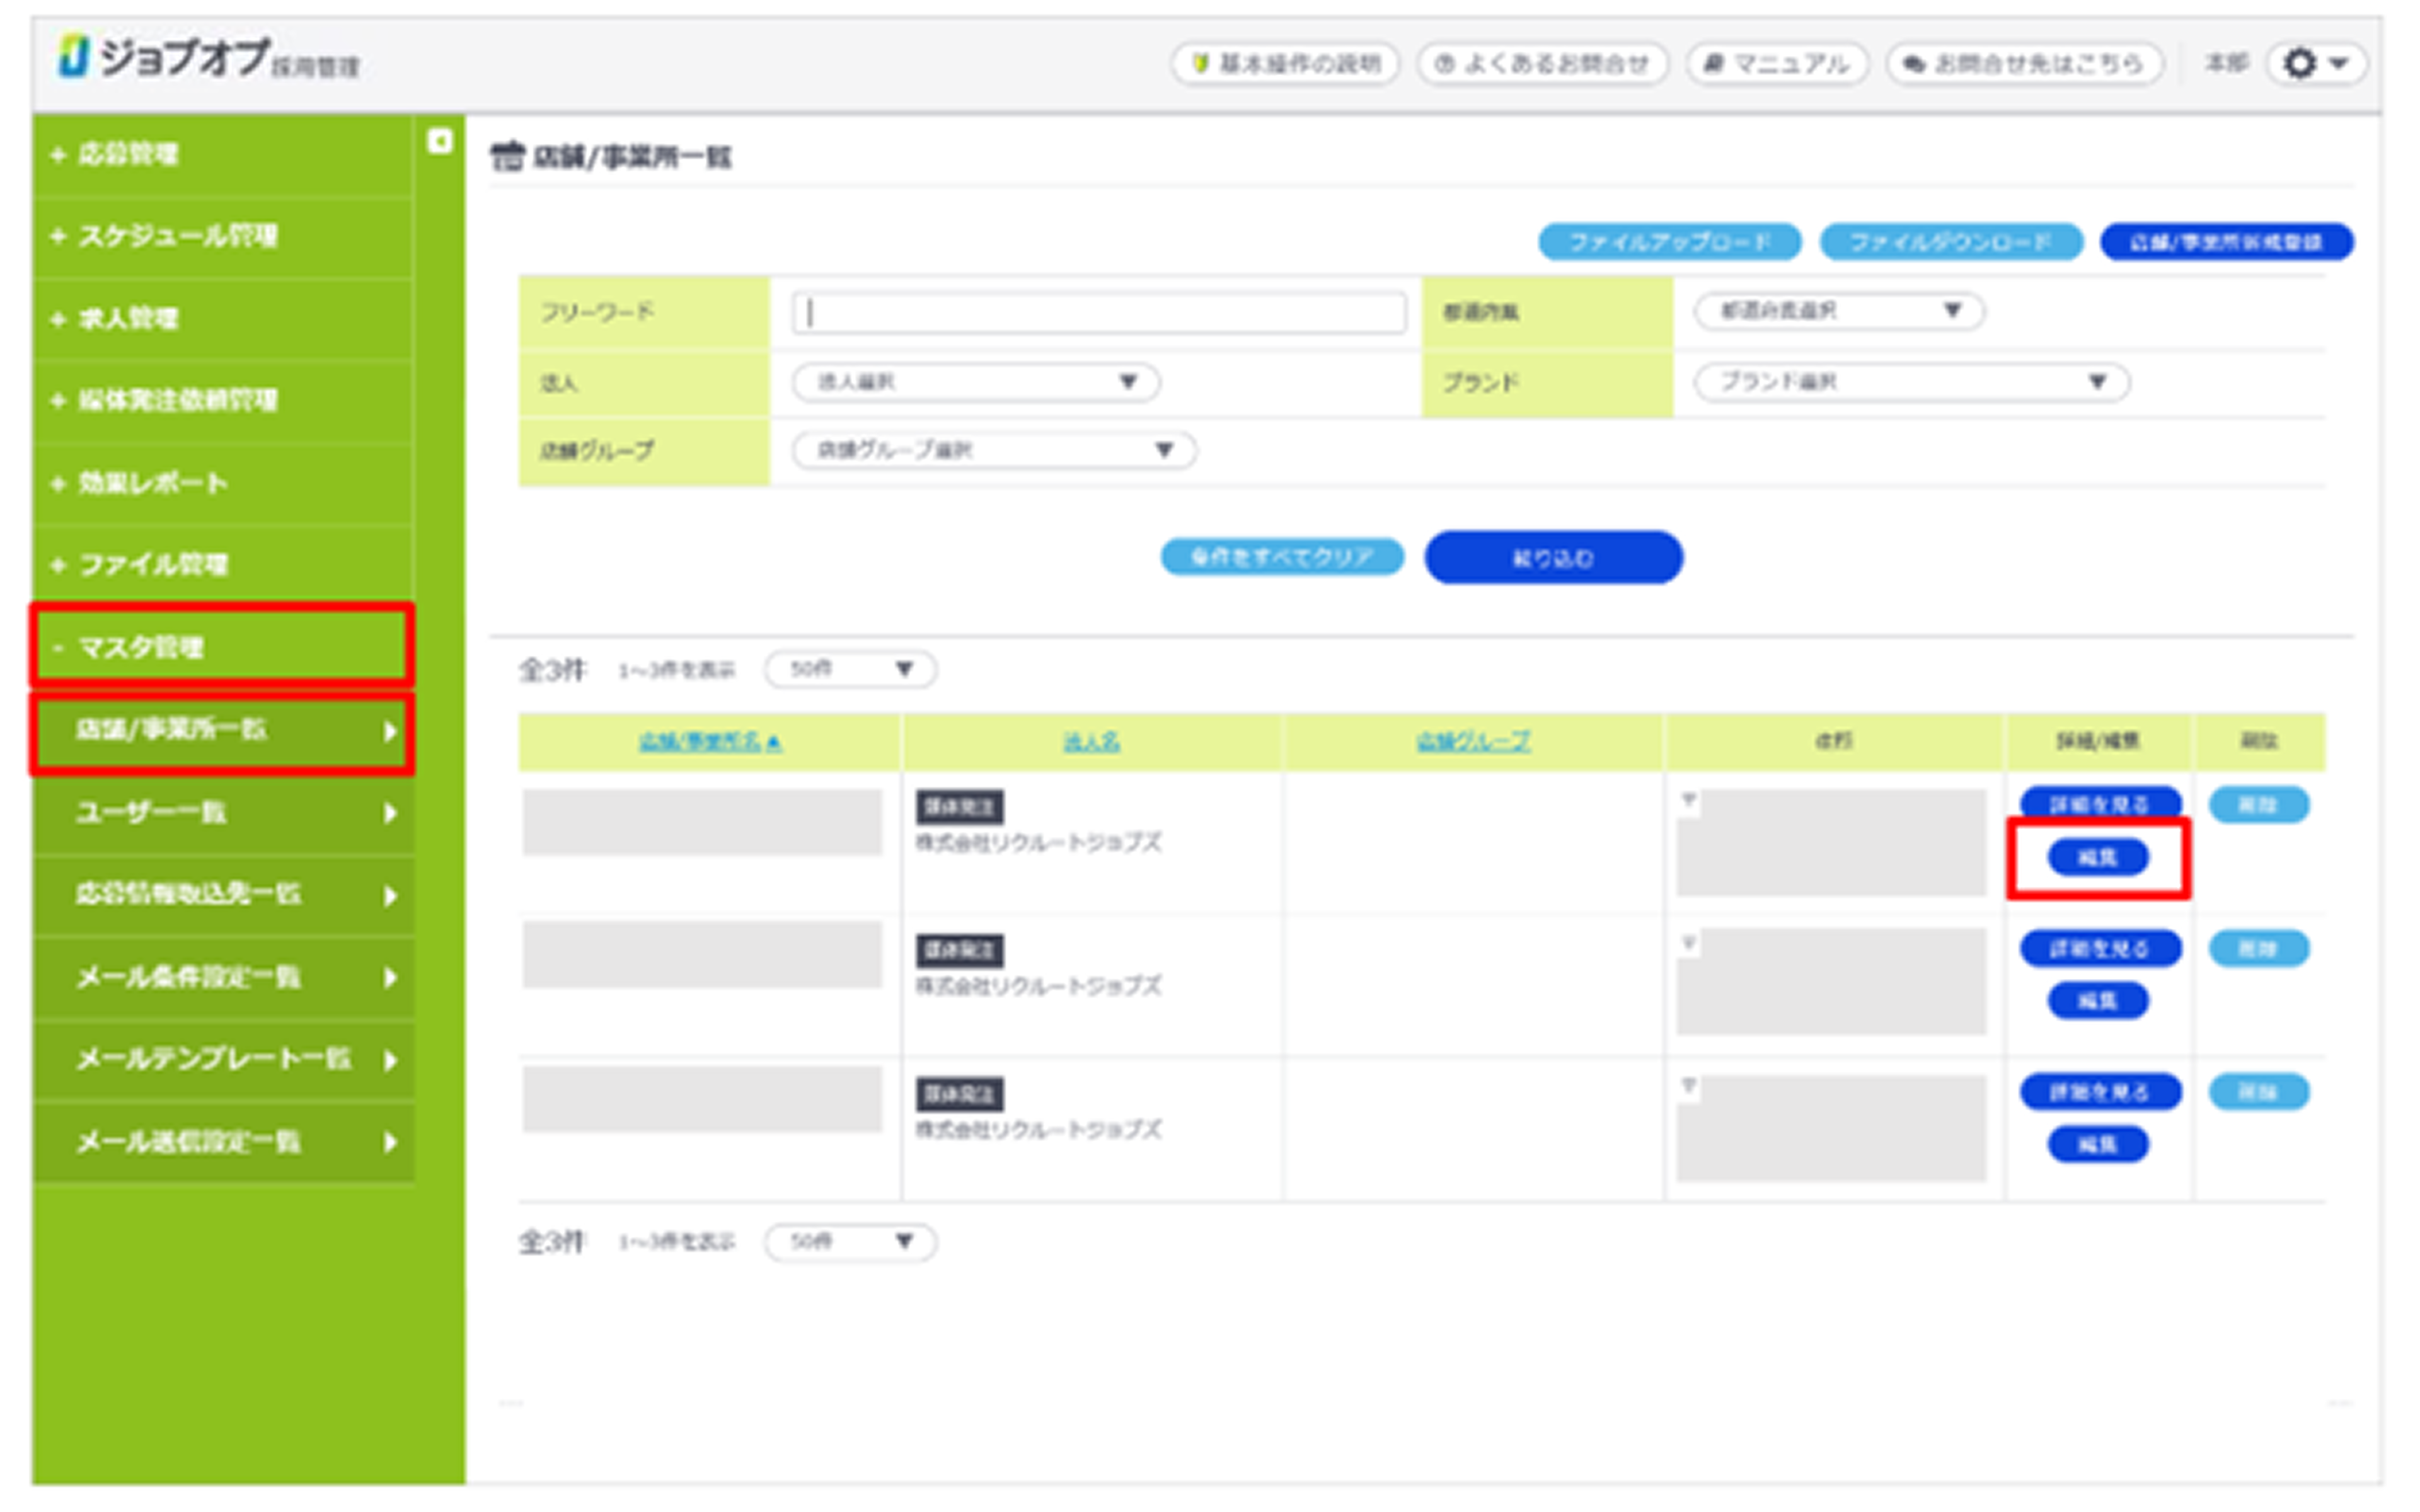
Task: Click the フリーワード text field
Action: point(1098,313)
